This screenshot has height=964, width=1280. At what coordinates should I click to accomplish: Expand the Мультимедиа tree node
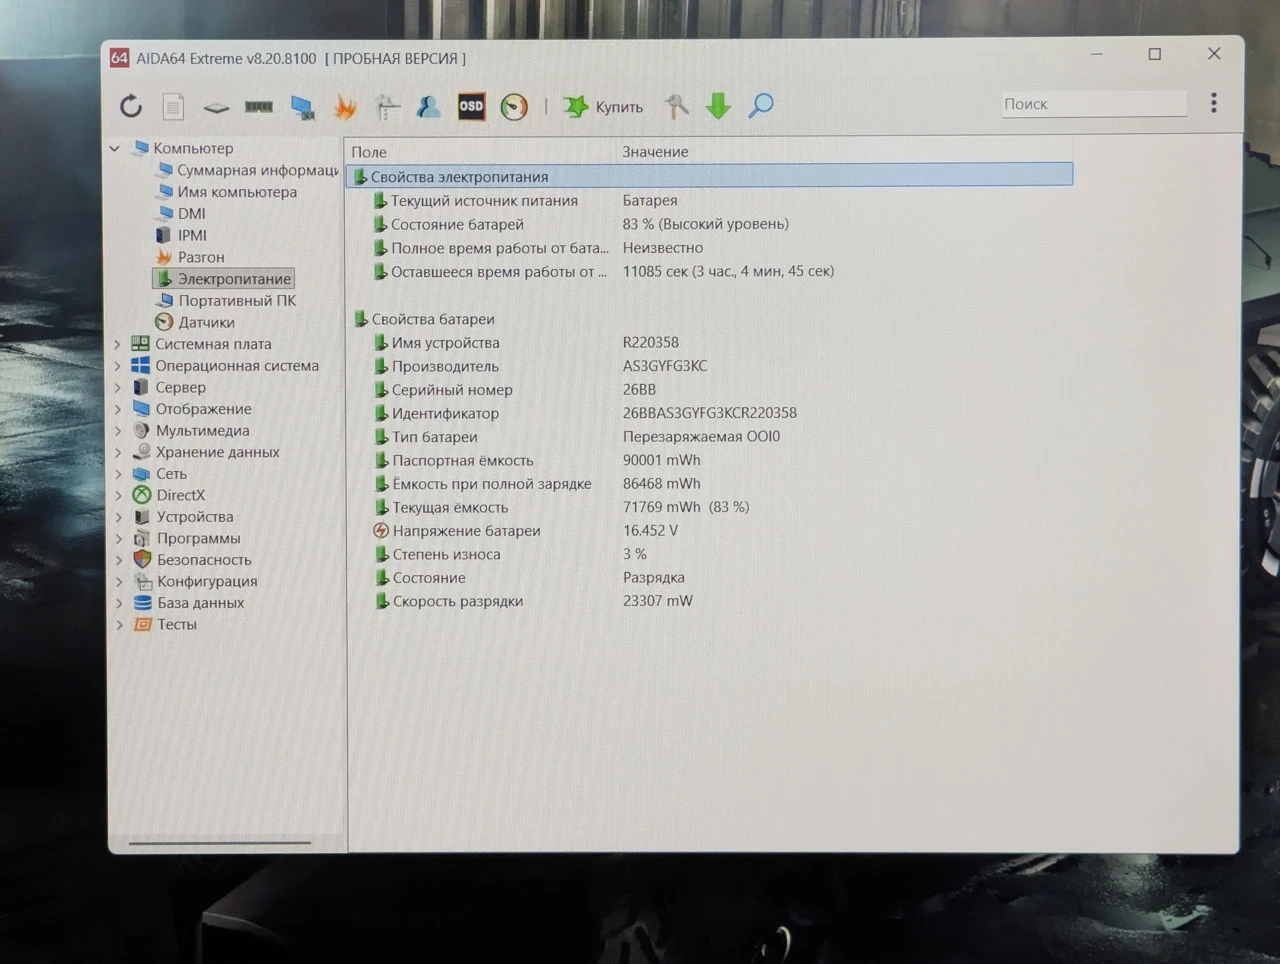[x=118, y=431]
